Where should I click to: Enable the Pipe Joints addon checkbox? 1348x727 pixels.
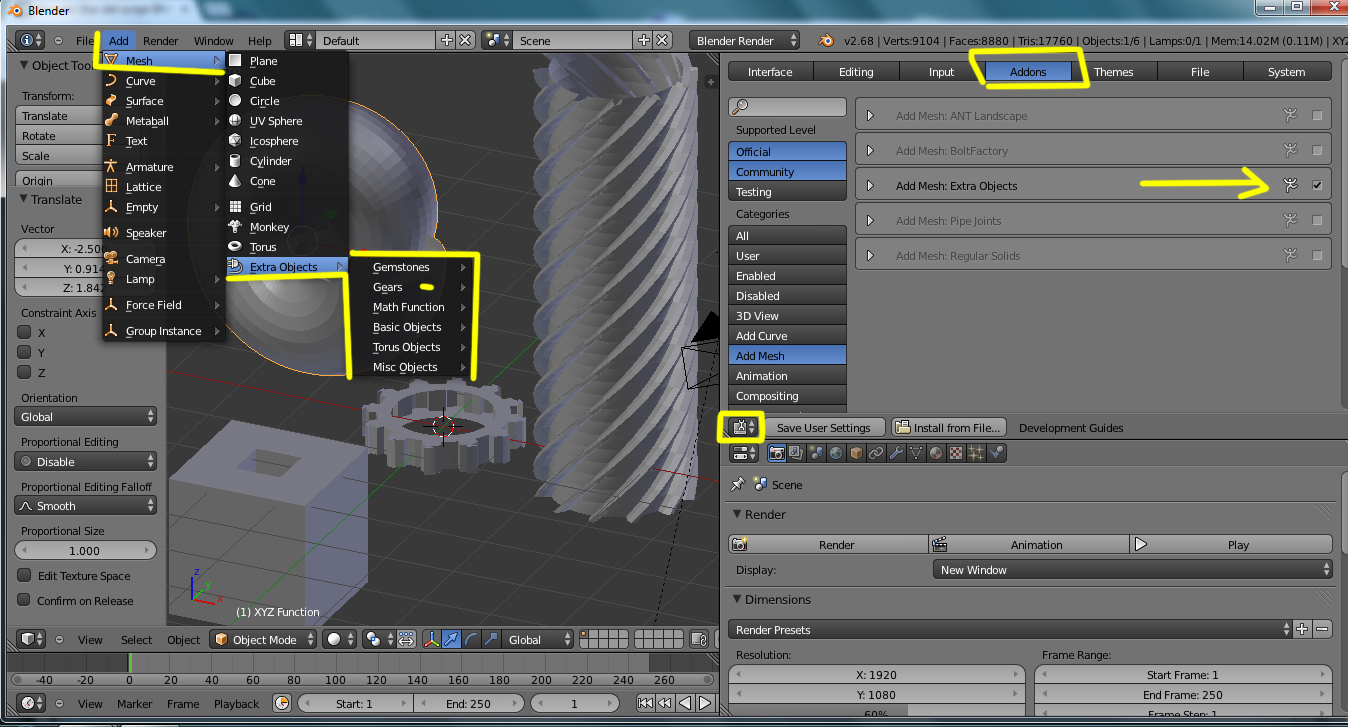(x=1317, y=221)
